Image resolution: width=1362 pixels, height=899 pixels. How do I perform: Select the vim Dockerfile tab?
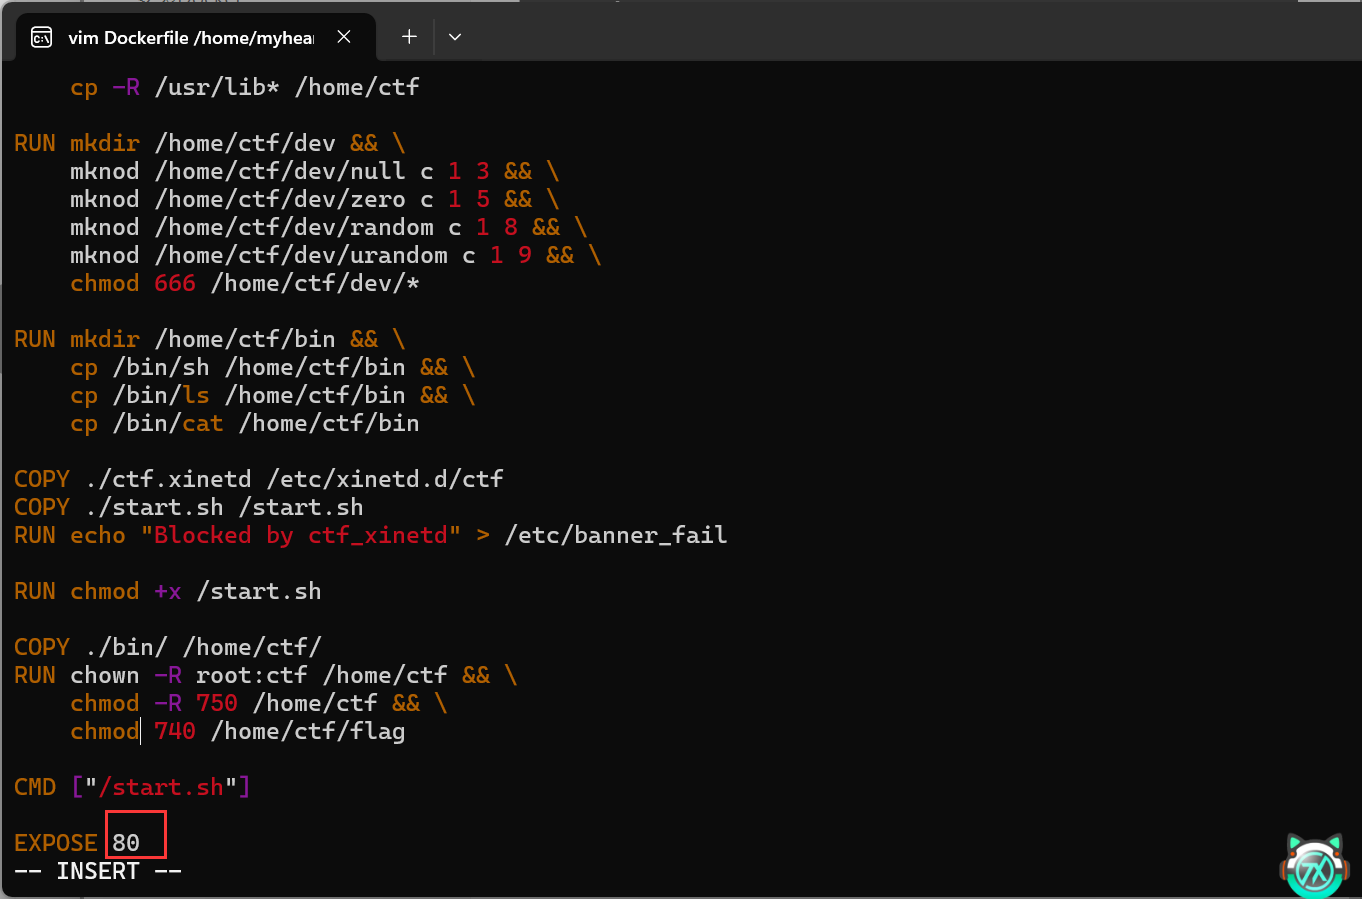pyautogui.click(x=196, y=37)
